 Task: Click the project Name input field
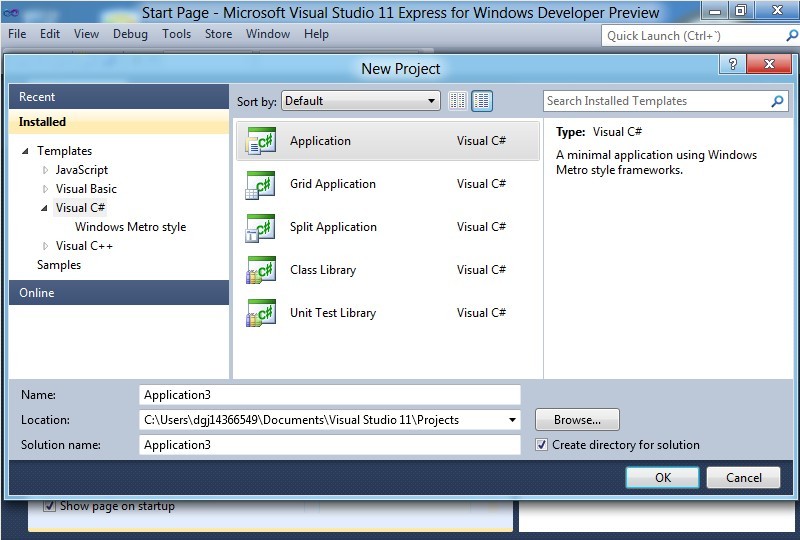click(x=330, y=395)
